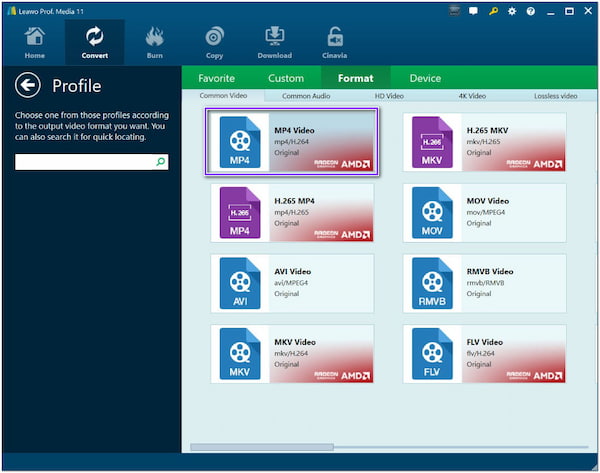
Task: Open help via the question mark icon
Action: [530, 11]
